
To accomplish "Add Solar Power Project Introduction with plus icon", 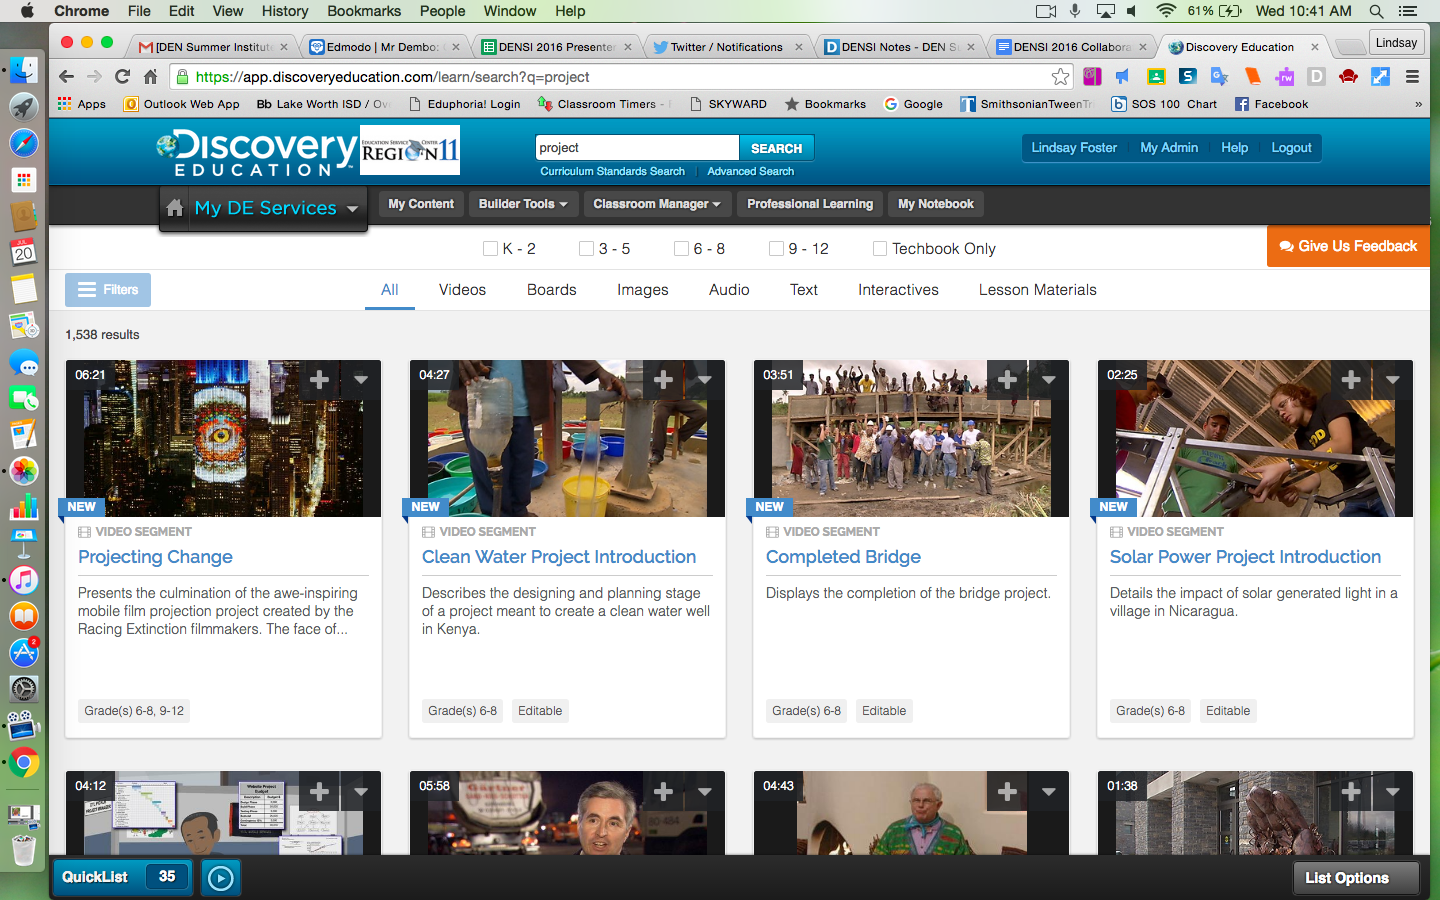I will tap(1351, 380).
